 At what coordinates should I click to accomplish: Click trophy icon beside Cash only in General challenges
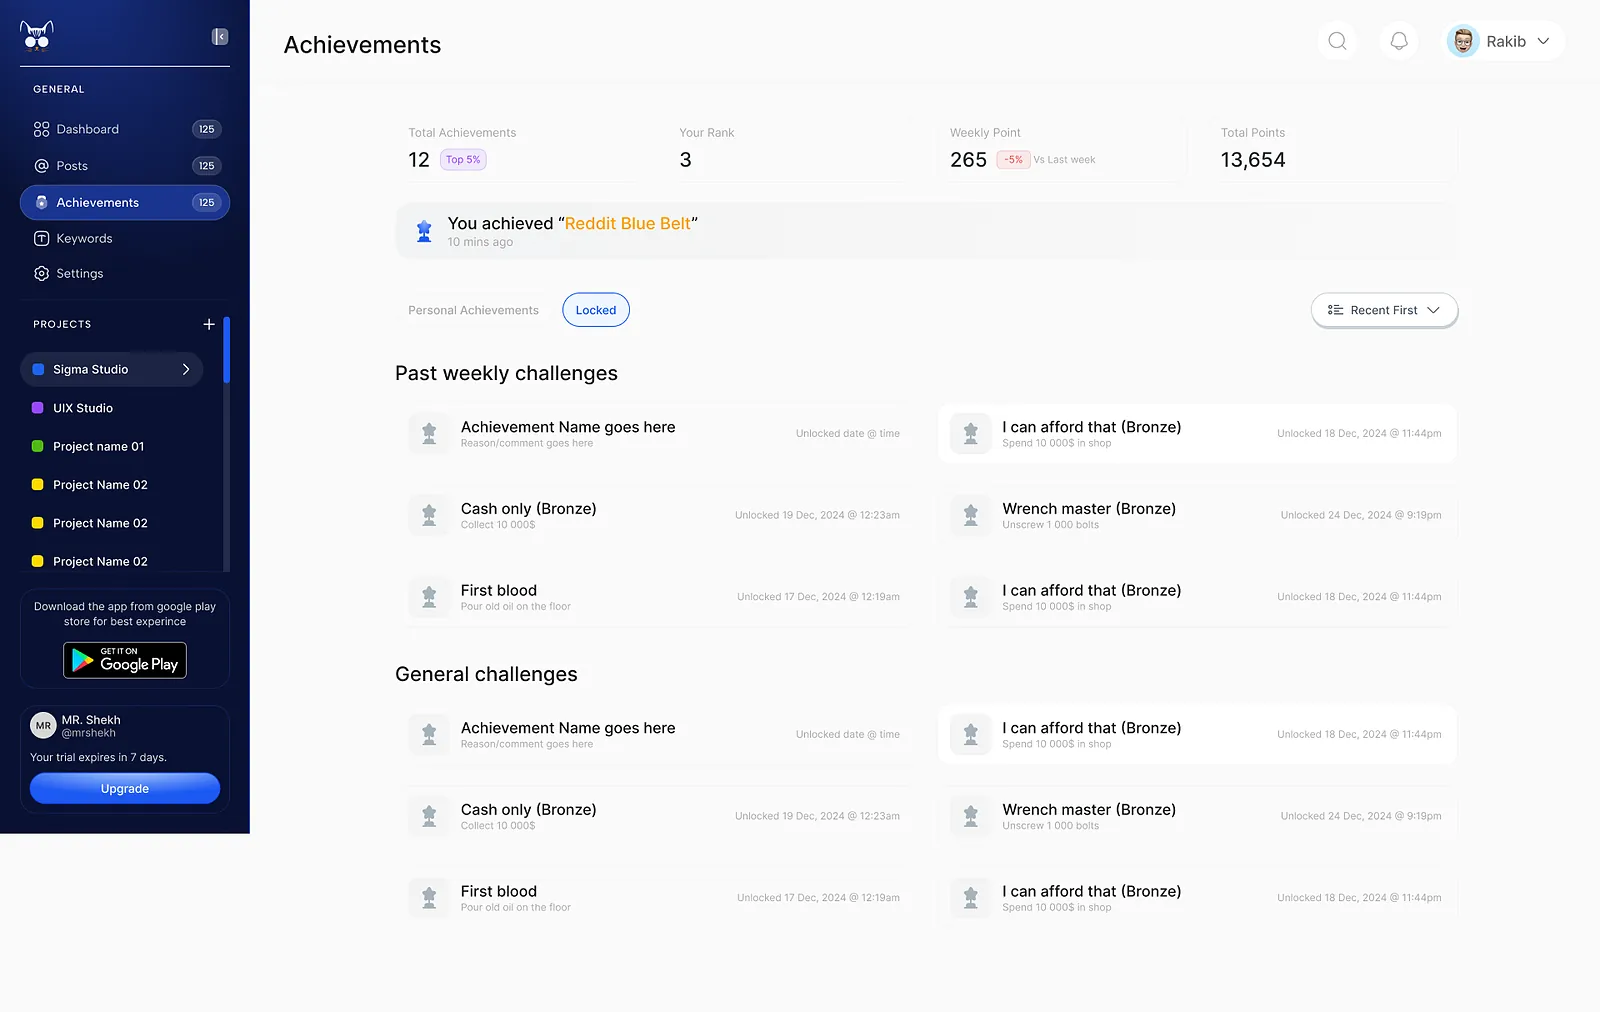[429, 816]
